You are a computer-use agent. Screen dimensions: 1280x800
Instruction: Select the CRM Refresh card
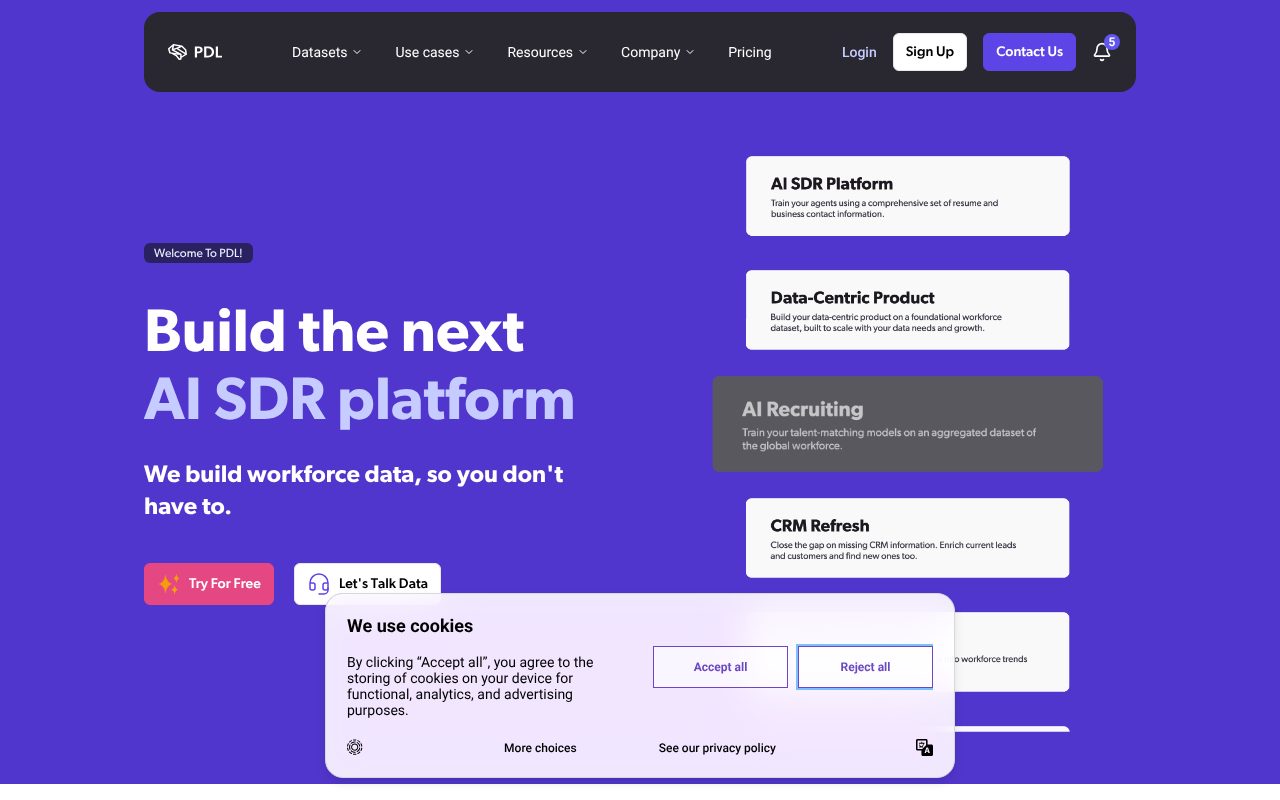pyautogui.click(x=908, y=538)
